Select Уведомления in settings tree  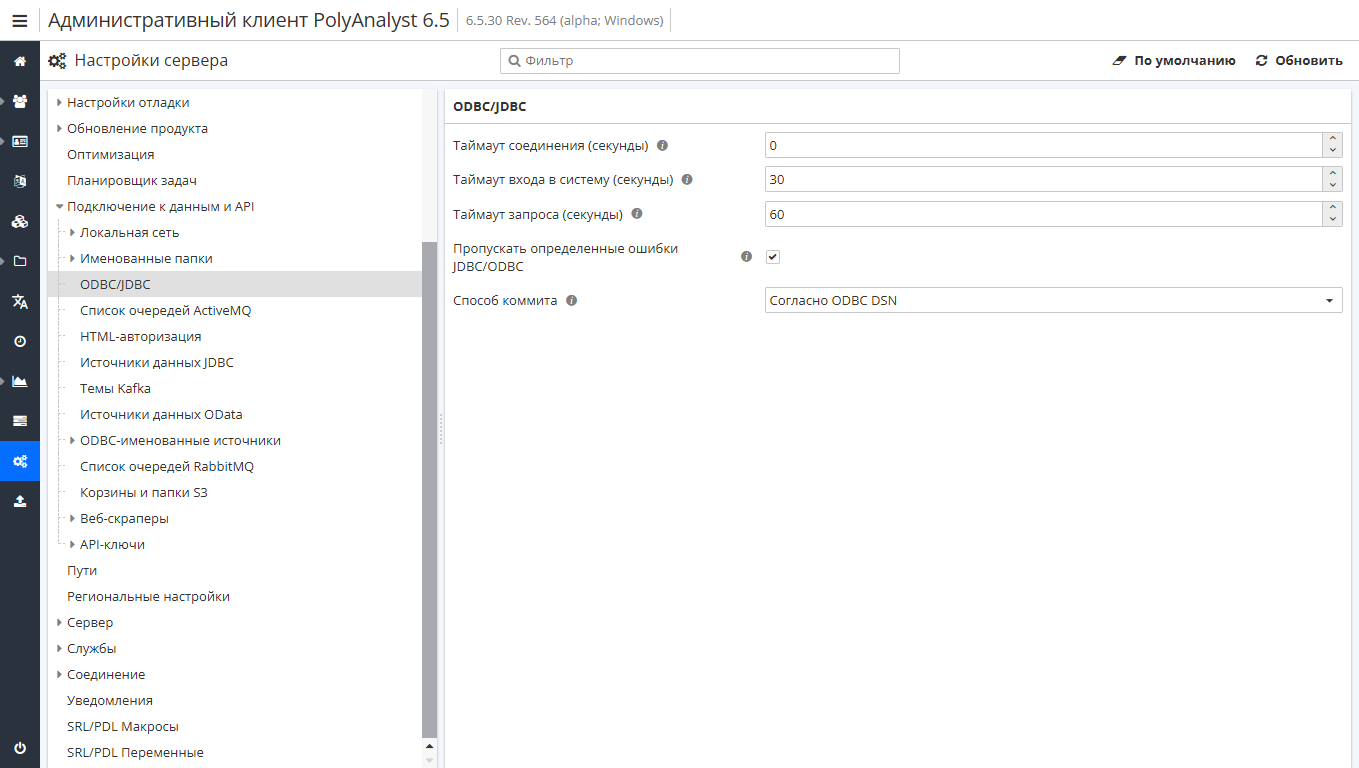click(x=110, y=700)
